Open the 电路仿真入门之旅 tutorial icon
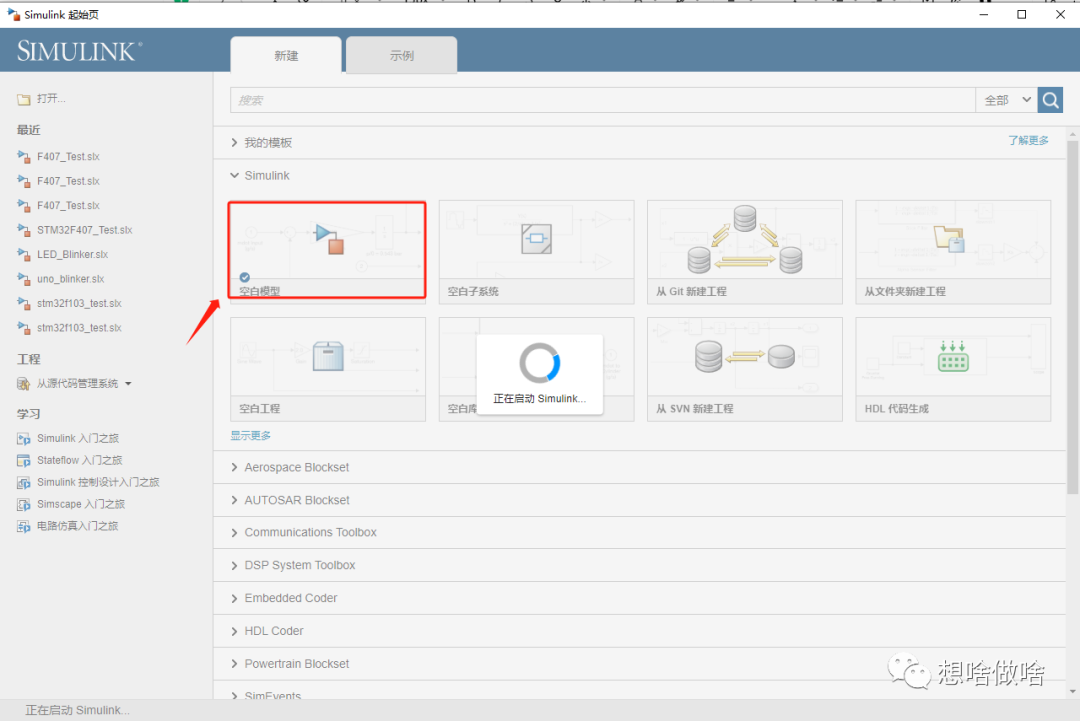 coord(24,527)
